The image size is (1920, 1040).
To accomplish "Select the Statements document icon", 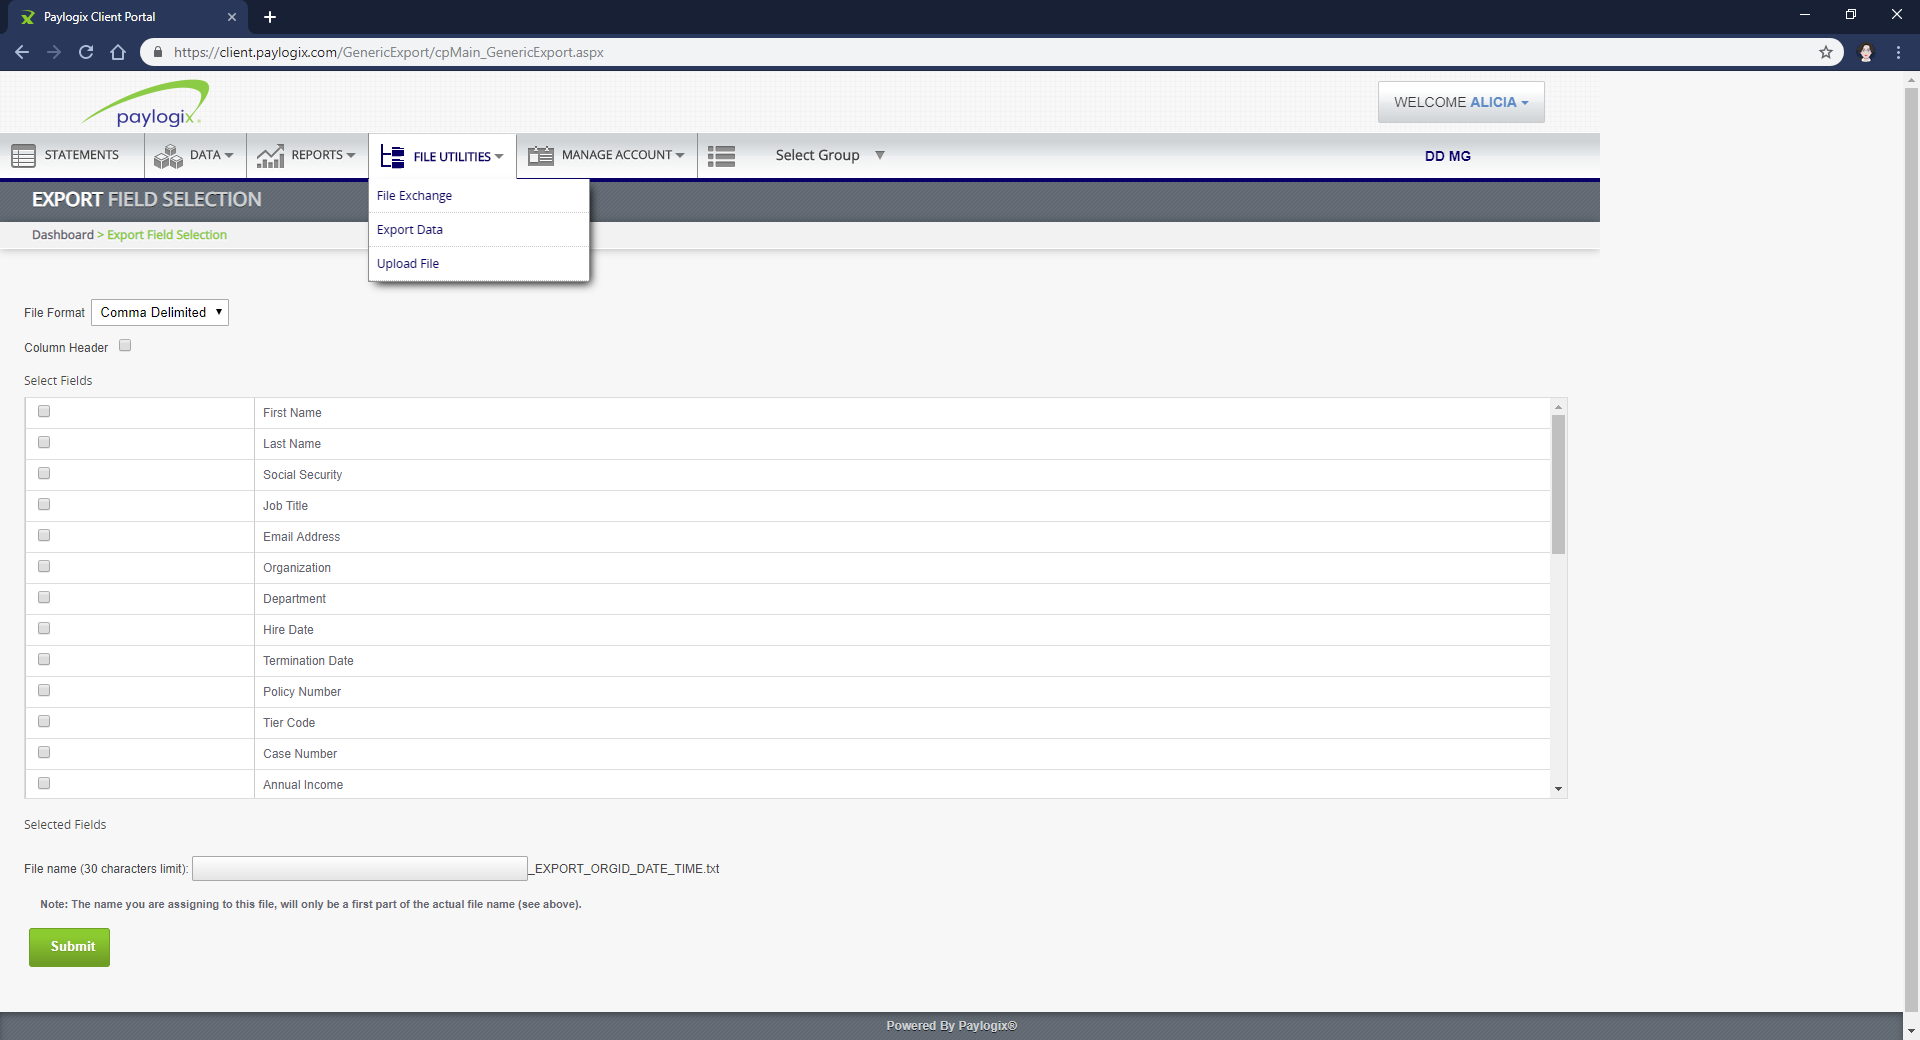I will pos(22,155).
